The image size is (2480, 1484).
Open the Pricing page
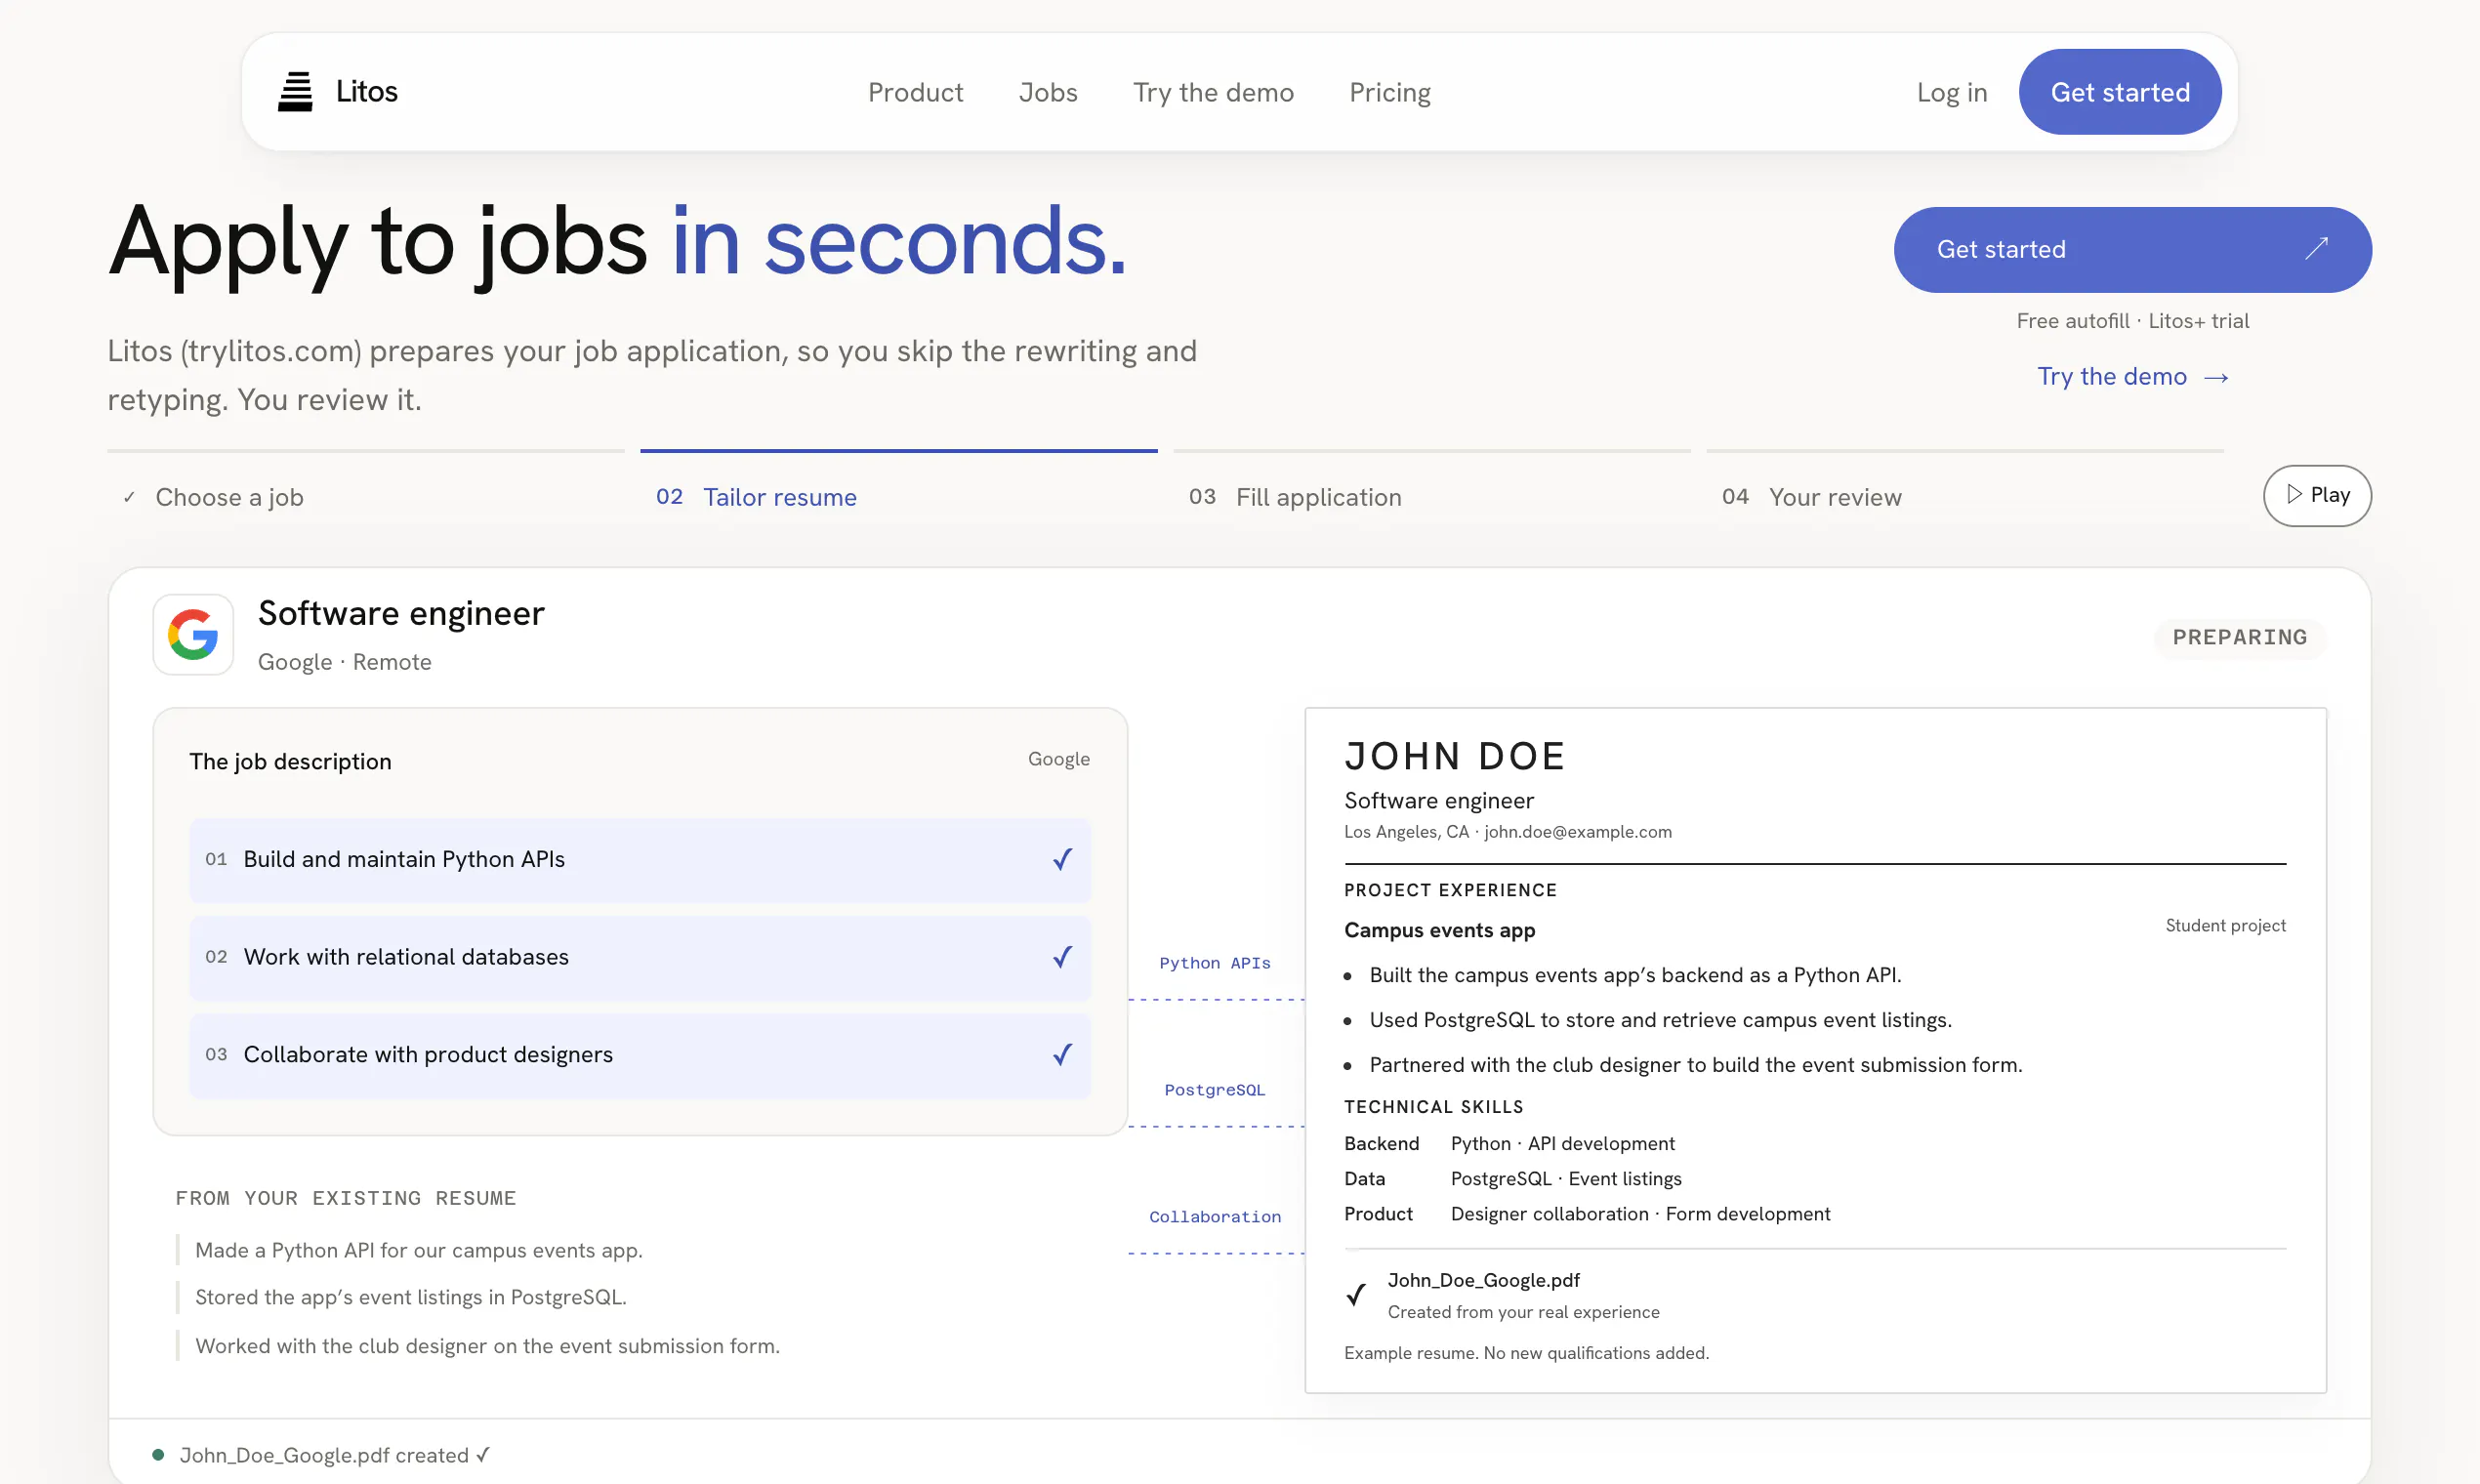tap(1390, 92)
